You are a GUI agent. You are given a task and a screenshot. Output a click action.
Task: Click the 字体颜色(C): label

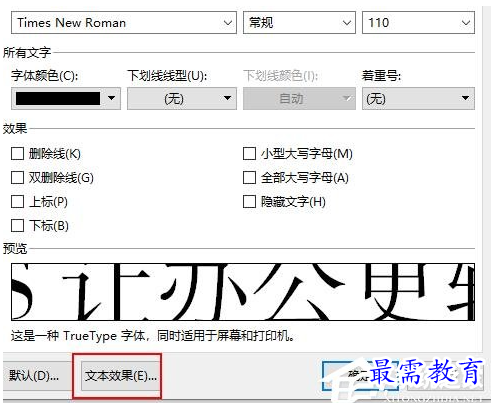coord(44,76)
